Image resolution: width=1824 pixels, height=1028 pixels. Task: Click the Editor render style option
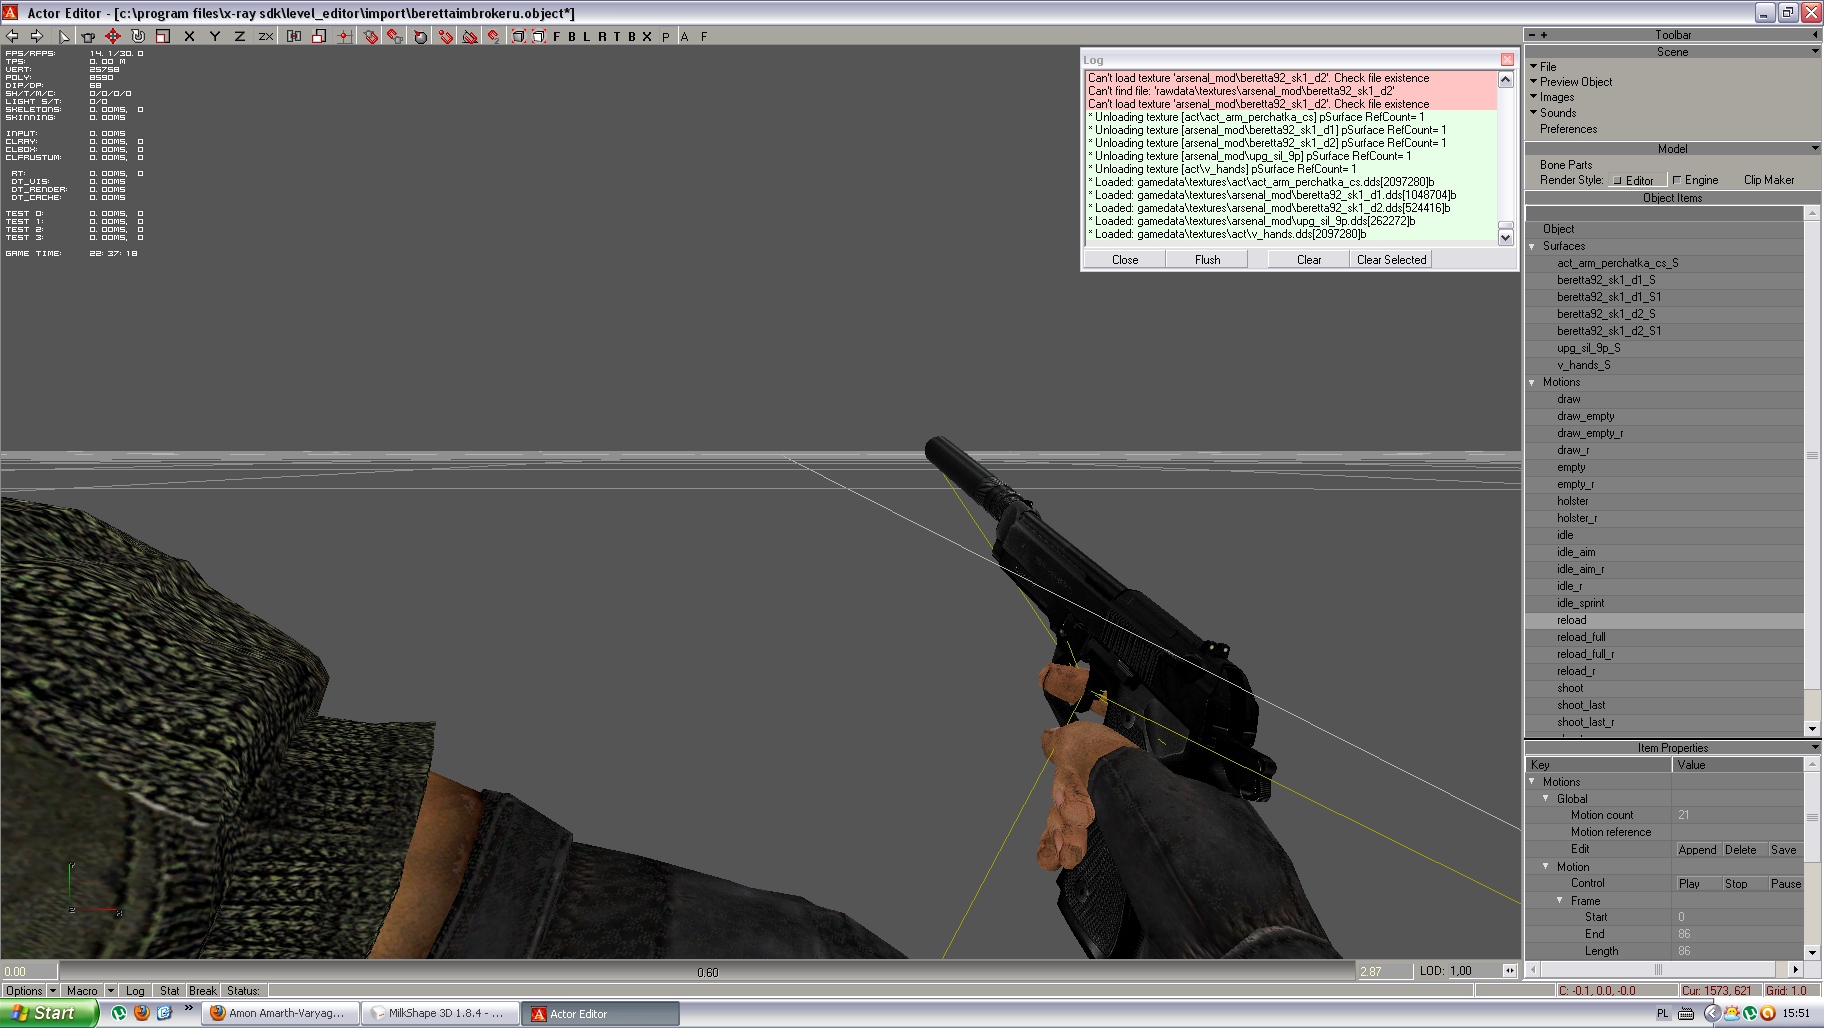point(1638,180)
